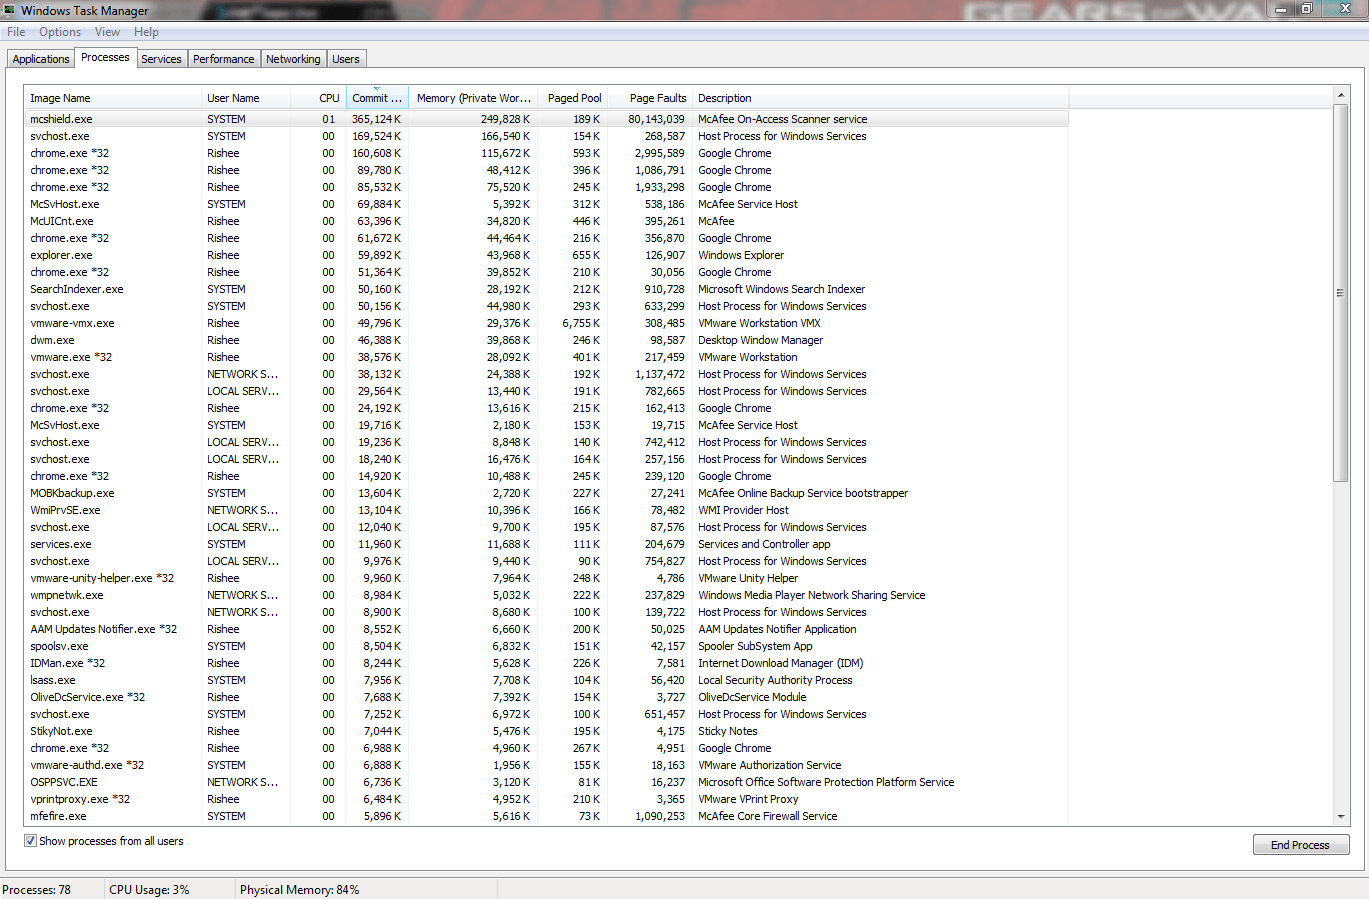1369x899 pixels.
Task: Sort by Description column header
Action: click(x=881, y=98)
